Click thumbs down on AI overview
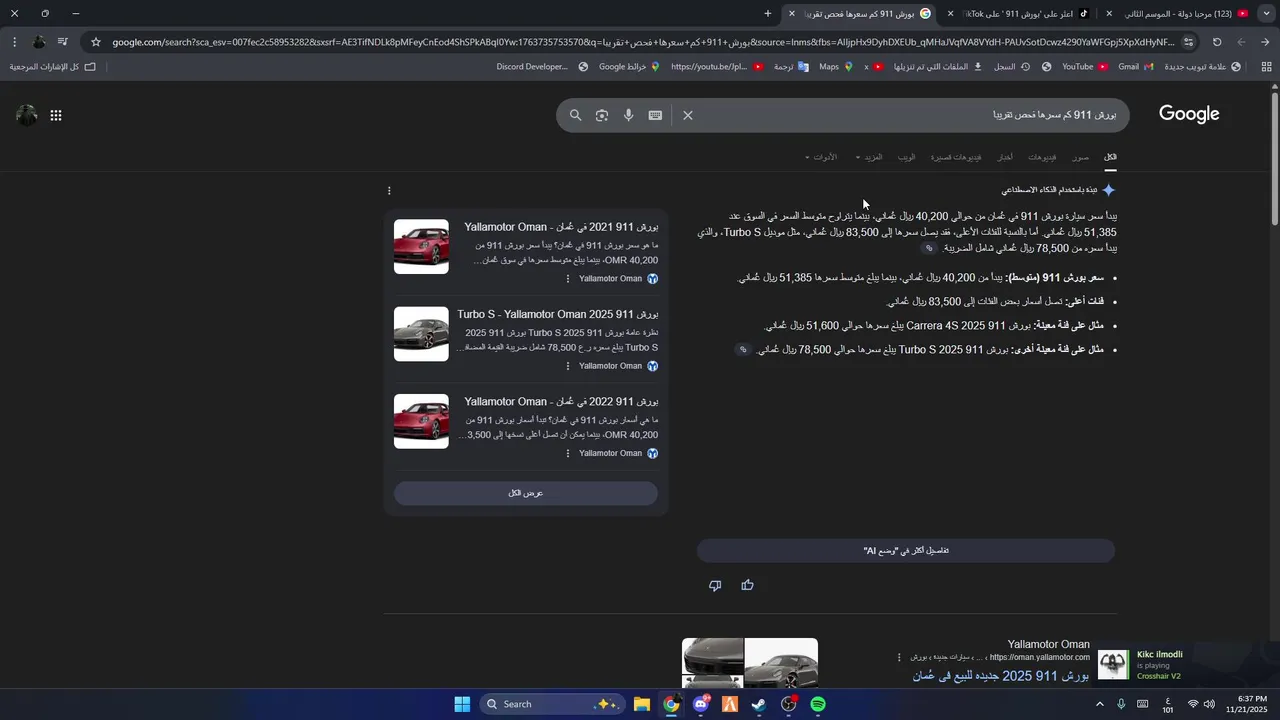The width and height of the screenshot is (1280, 720). pyautogui.click(x=715, y=585)
